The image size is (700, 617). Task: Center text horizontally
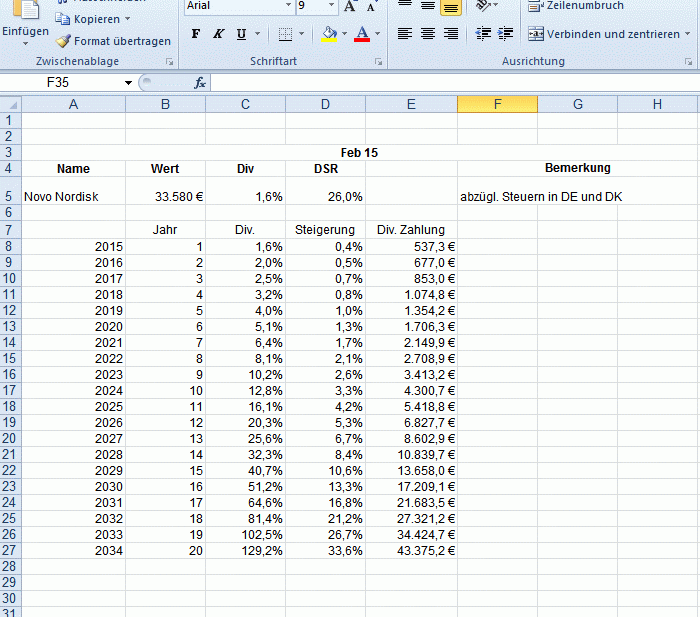click(428, 33)
